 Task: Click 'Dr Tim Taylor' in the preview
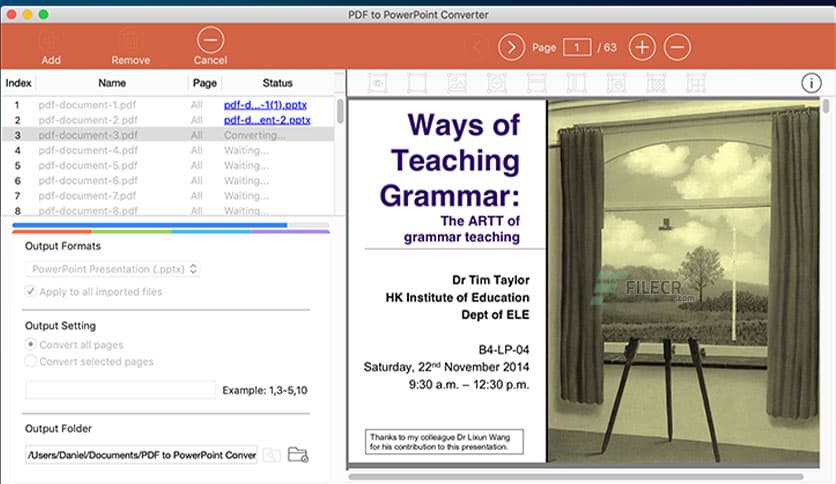[x=491, y=280]
